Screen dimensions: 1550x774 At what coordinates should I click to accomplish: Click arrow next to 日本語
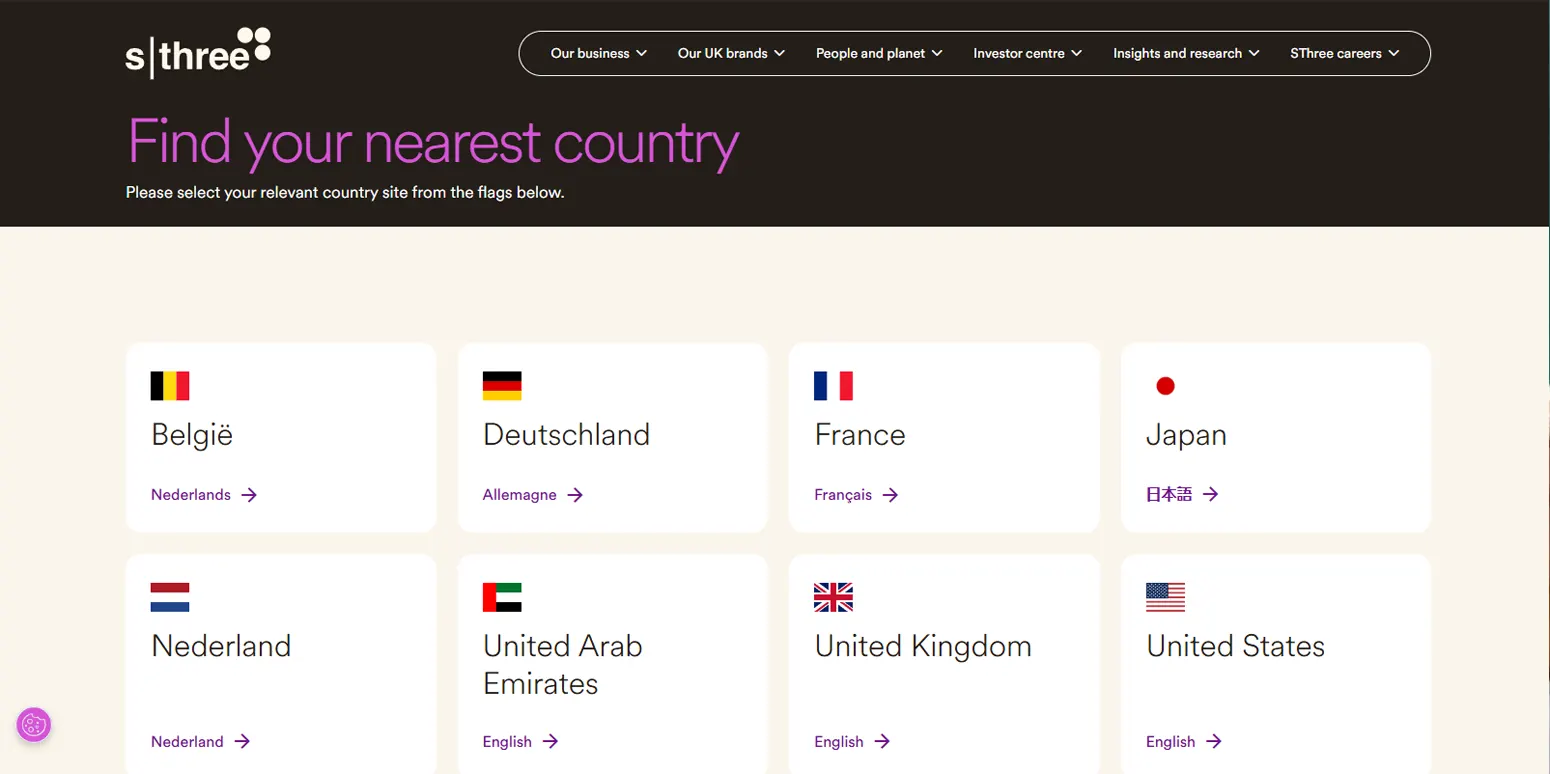point(1210,494)
